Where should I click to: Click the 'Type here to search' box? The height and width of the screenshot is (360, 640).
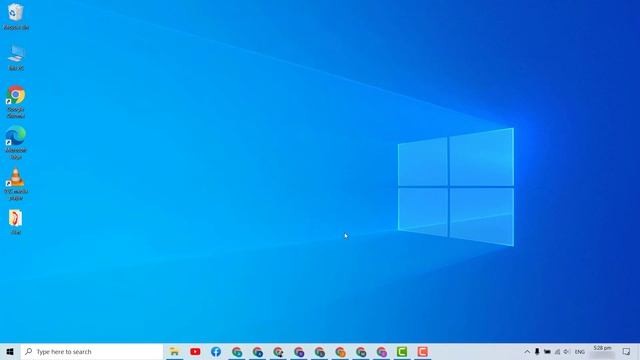point(92,351)
